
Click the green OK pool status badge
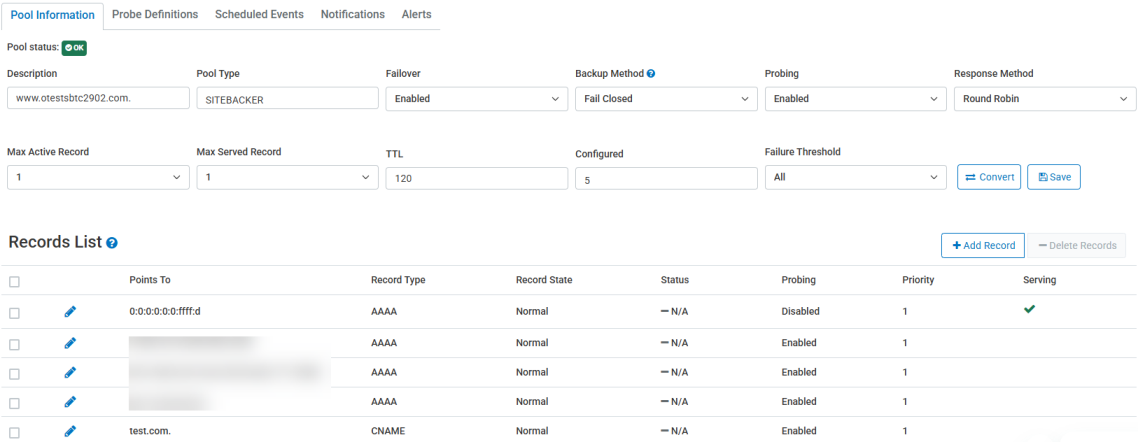[75, 47]
